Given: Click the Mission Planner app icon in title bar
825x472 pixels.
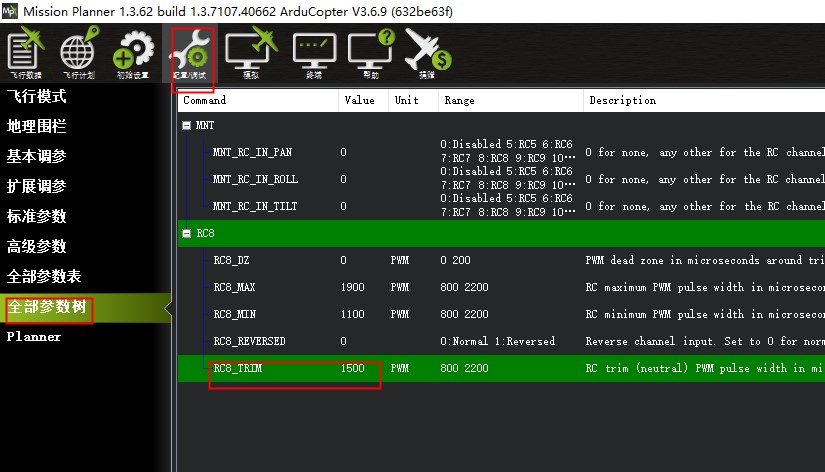Looking at the screenshot, I should 9,11.
